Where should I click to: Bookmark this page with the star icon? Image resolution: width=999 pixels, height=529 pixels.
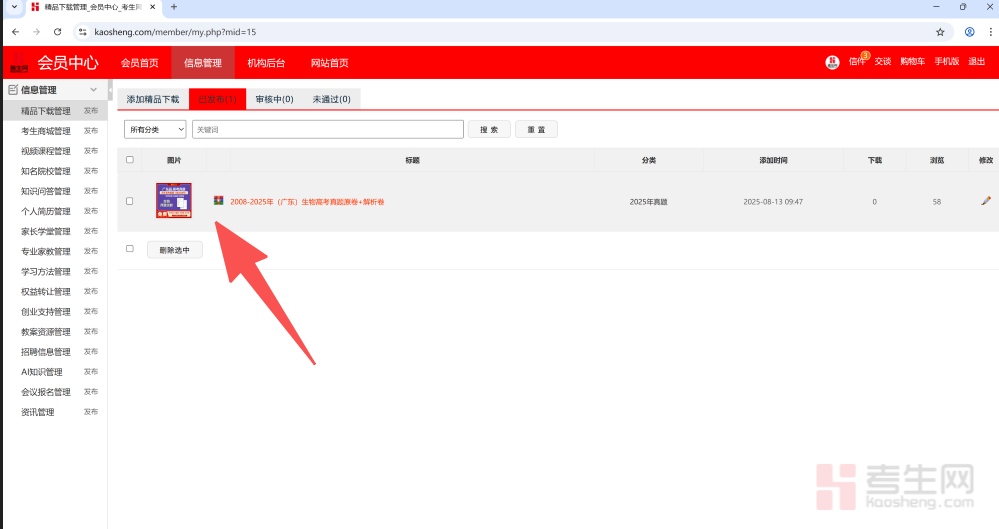[x=940, y=32]
